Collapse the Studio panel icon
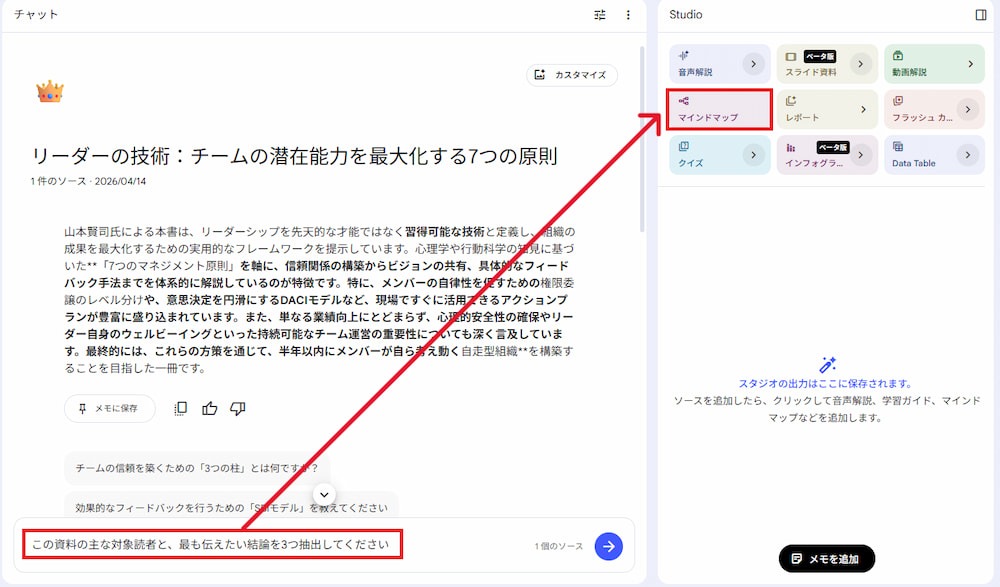Screen dimensions: 1000x587 point(981,15)
